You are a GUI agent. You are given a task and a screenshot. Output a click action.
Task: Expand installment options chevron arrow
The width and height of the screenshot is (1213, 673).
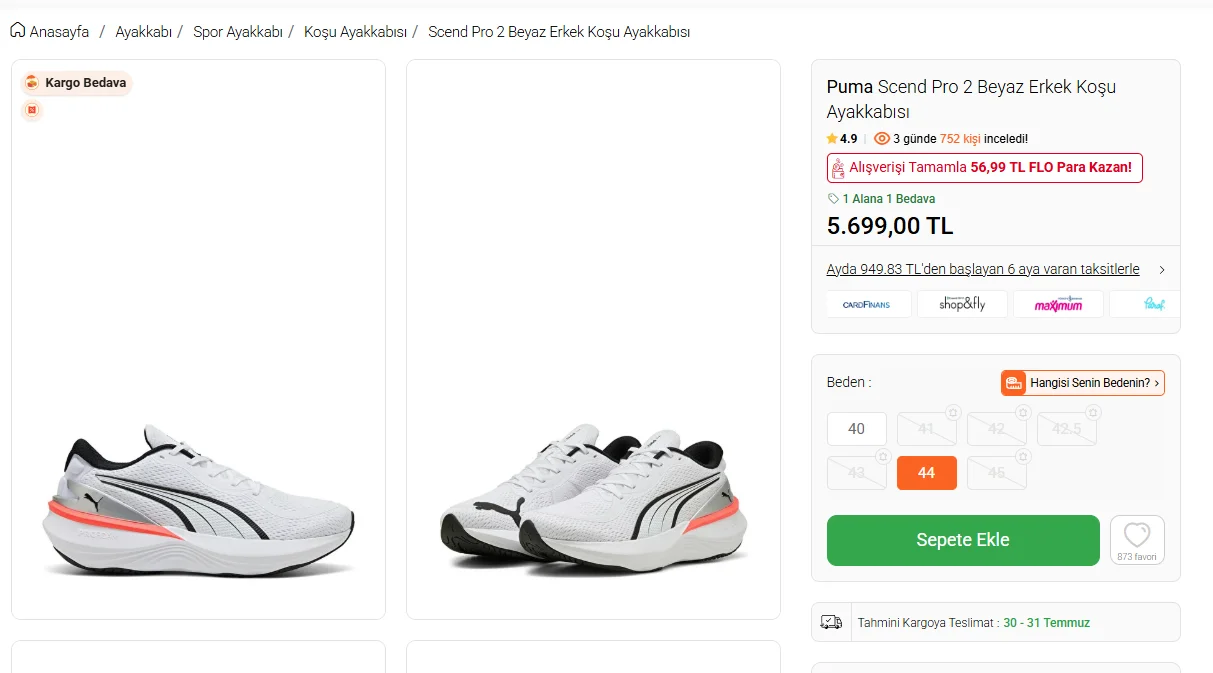point(1162,270)
